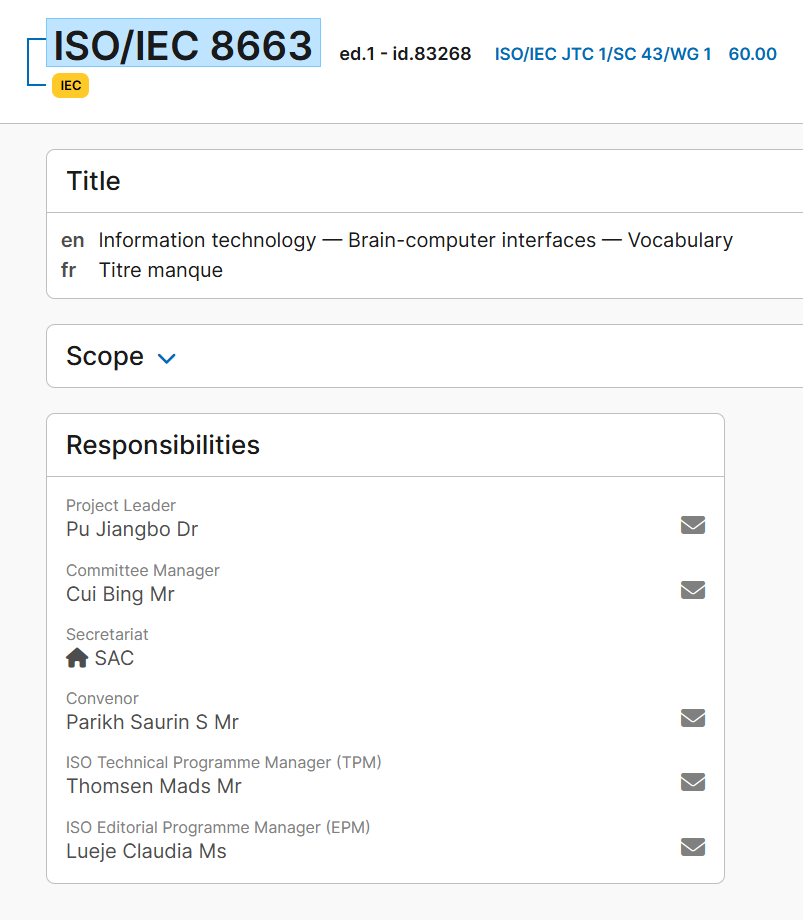This screenshot has height=920, width=803.
Task: Click the home icon beside SAC
Action: pyautogui.click(x=77, y=658)
